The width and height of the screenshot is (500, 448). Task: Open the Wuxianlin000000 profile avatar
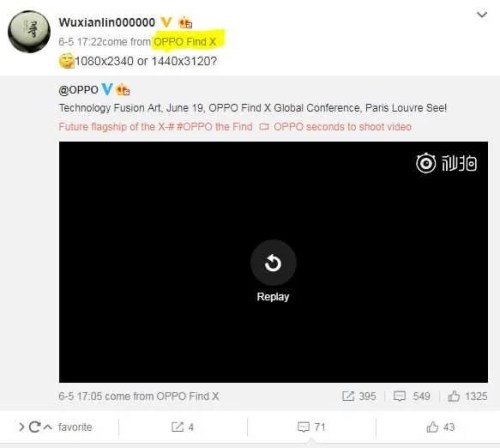pos(29,31)
